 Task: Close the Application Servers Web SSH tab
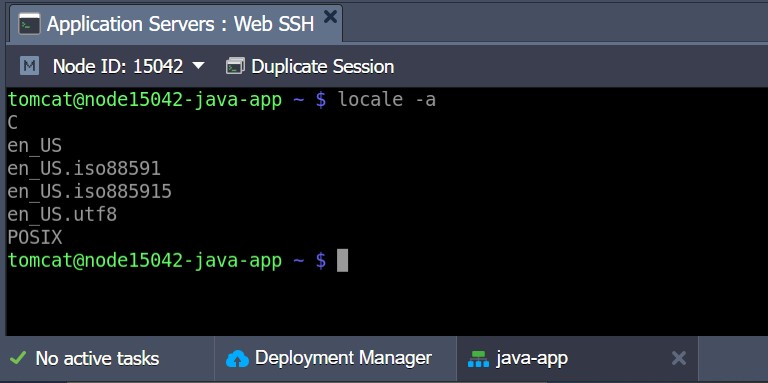(331, 17)
